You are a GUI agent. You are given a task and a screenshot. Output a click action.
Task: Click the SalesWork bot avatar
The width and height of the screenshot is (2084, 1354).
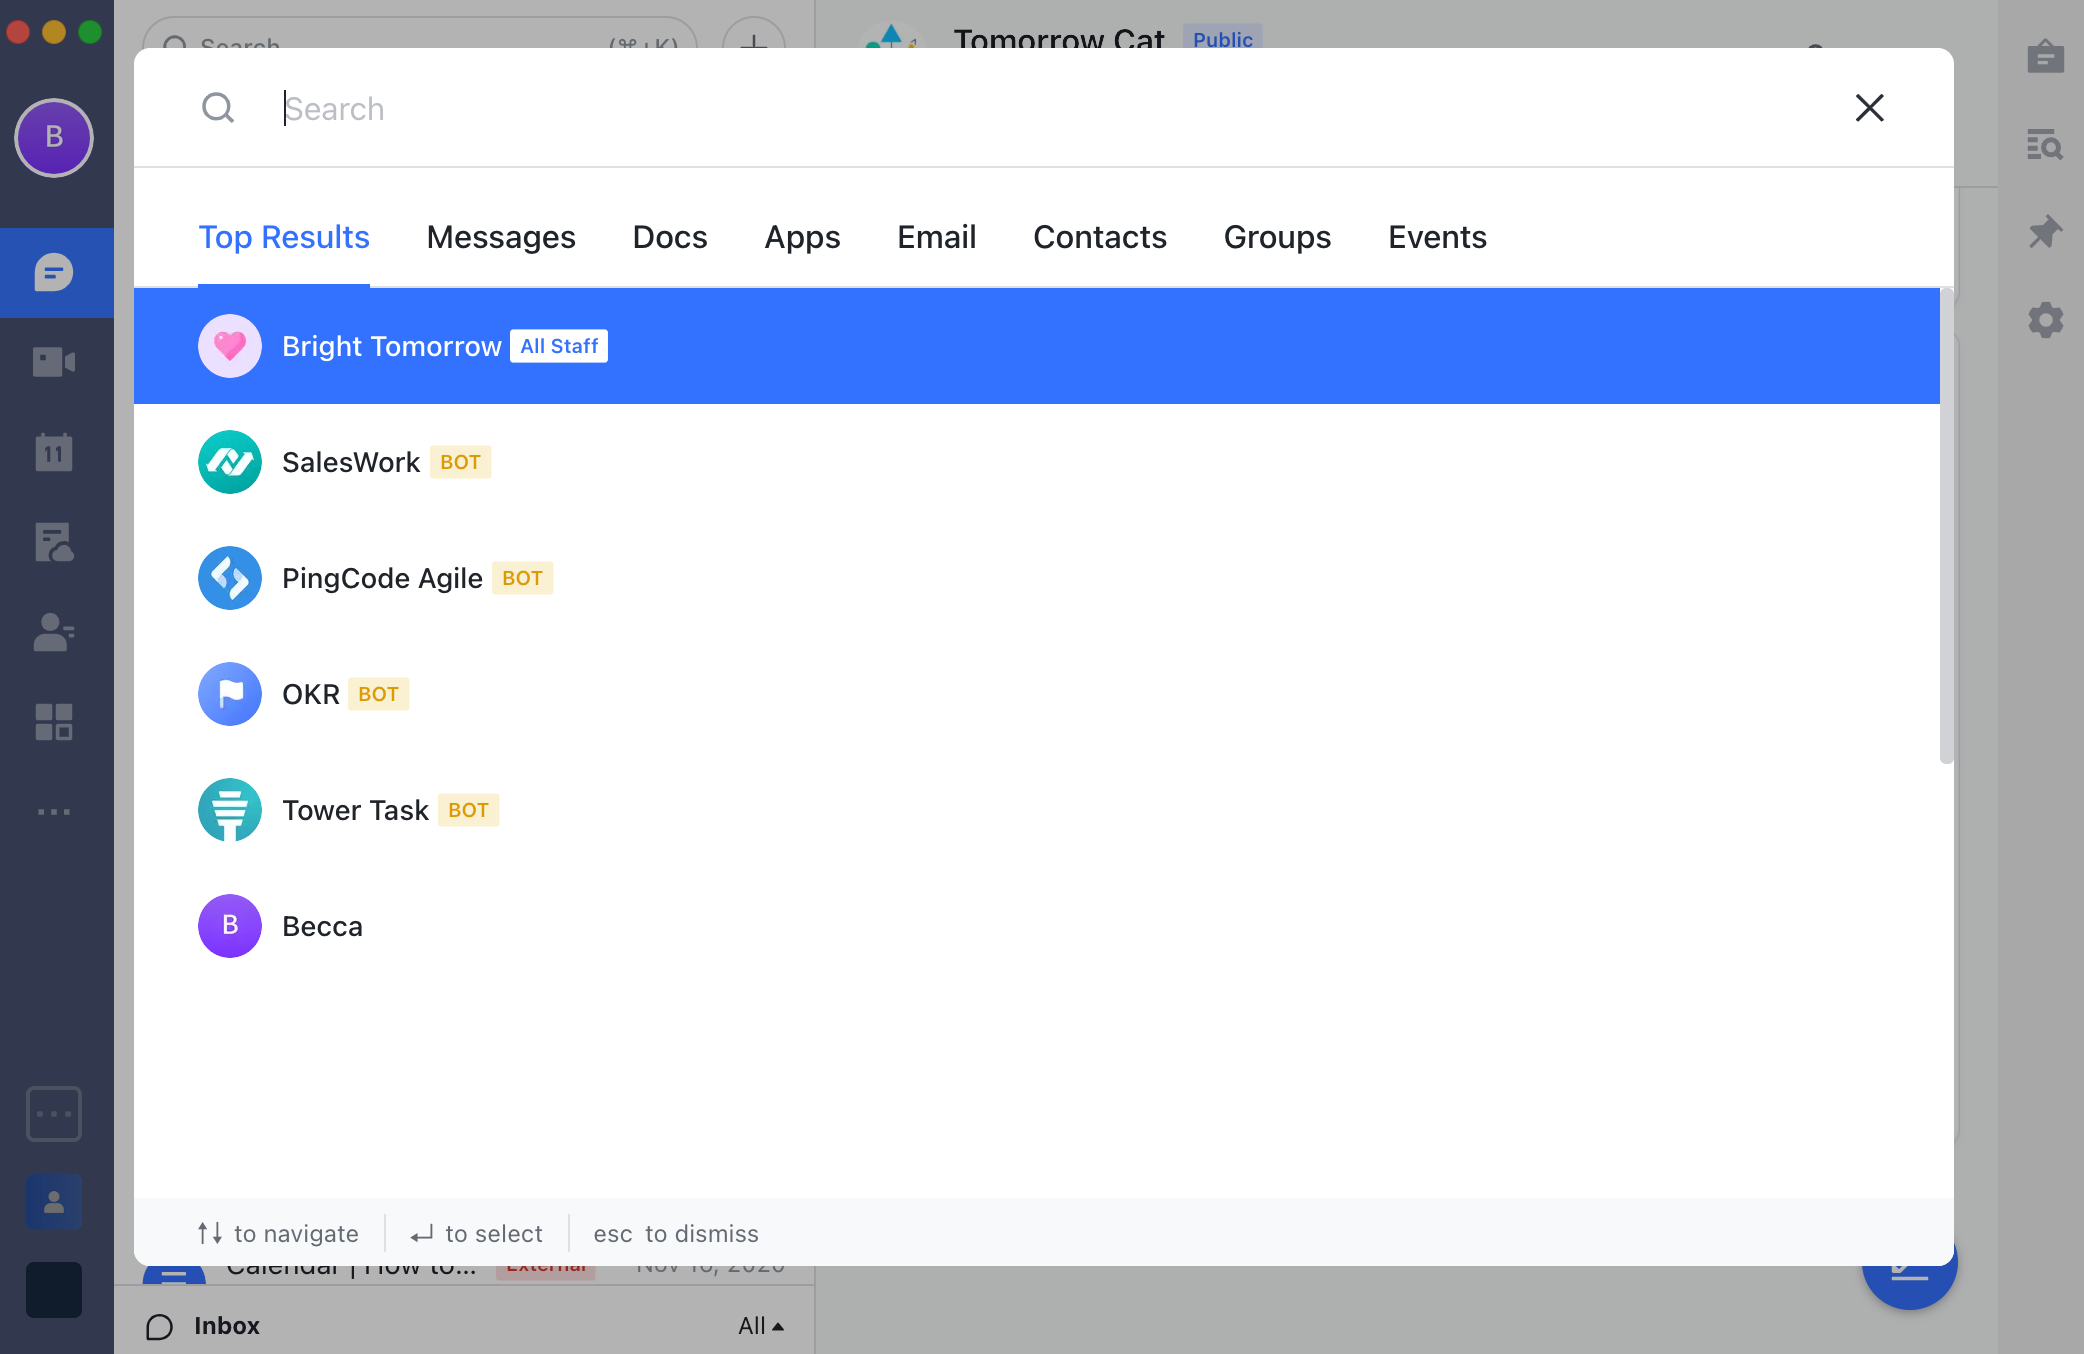pyautogui.click(x=230, y=462)
